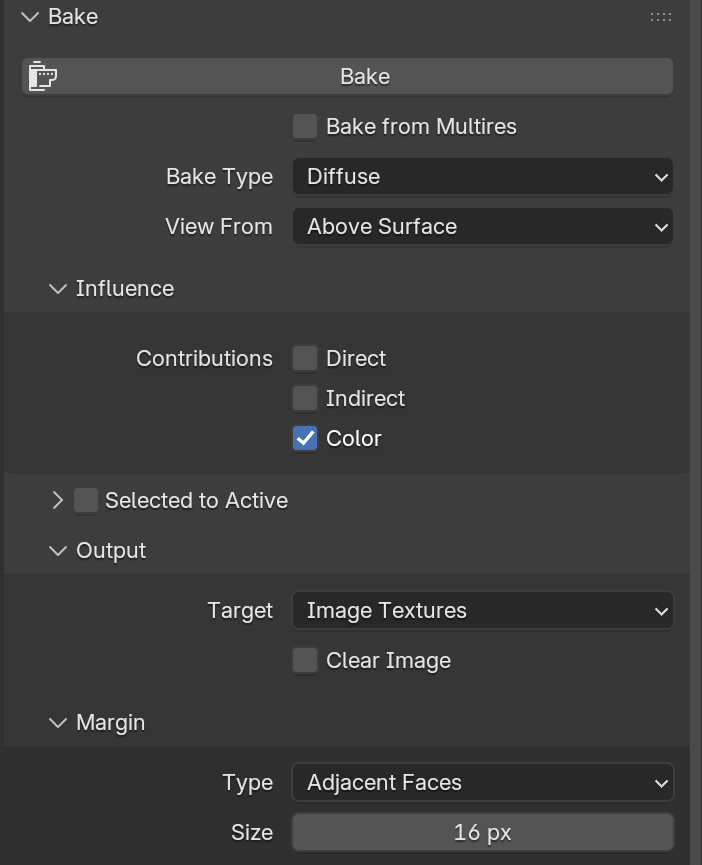Image resolution: width=702 pixels, height=865 pixels.
Task: Collapse the Output subpanel
Action: pos(58,551)
